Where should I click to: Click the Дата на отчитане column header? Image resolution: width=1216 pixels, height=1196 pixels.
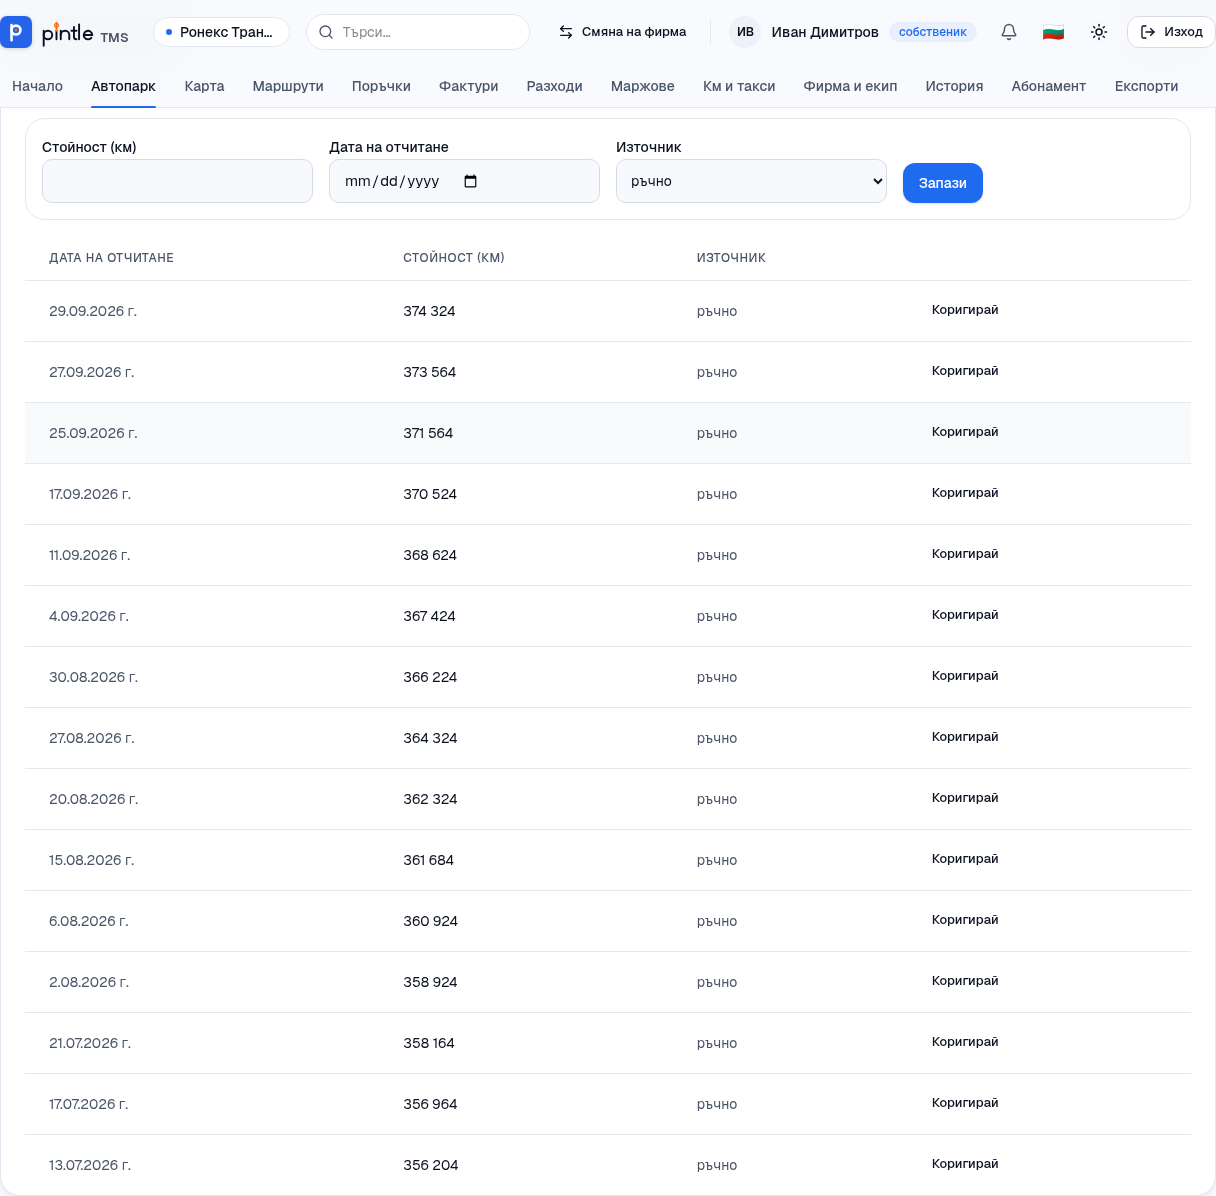tap(111, 258)
